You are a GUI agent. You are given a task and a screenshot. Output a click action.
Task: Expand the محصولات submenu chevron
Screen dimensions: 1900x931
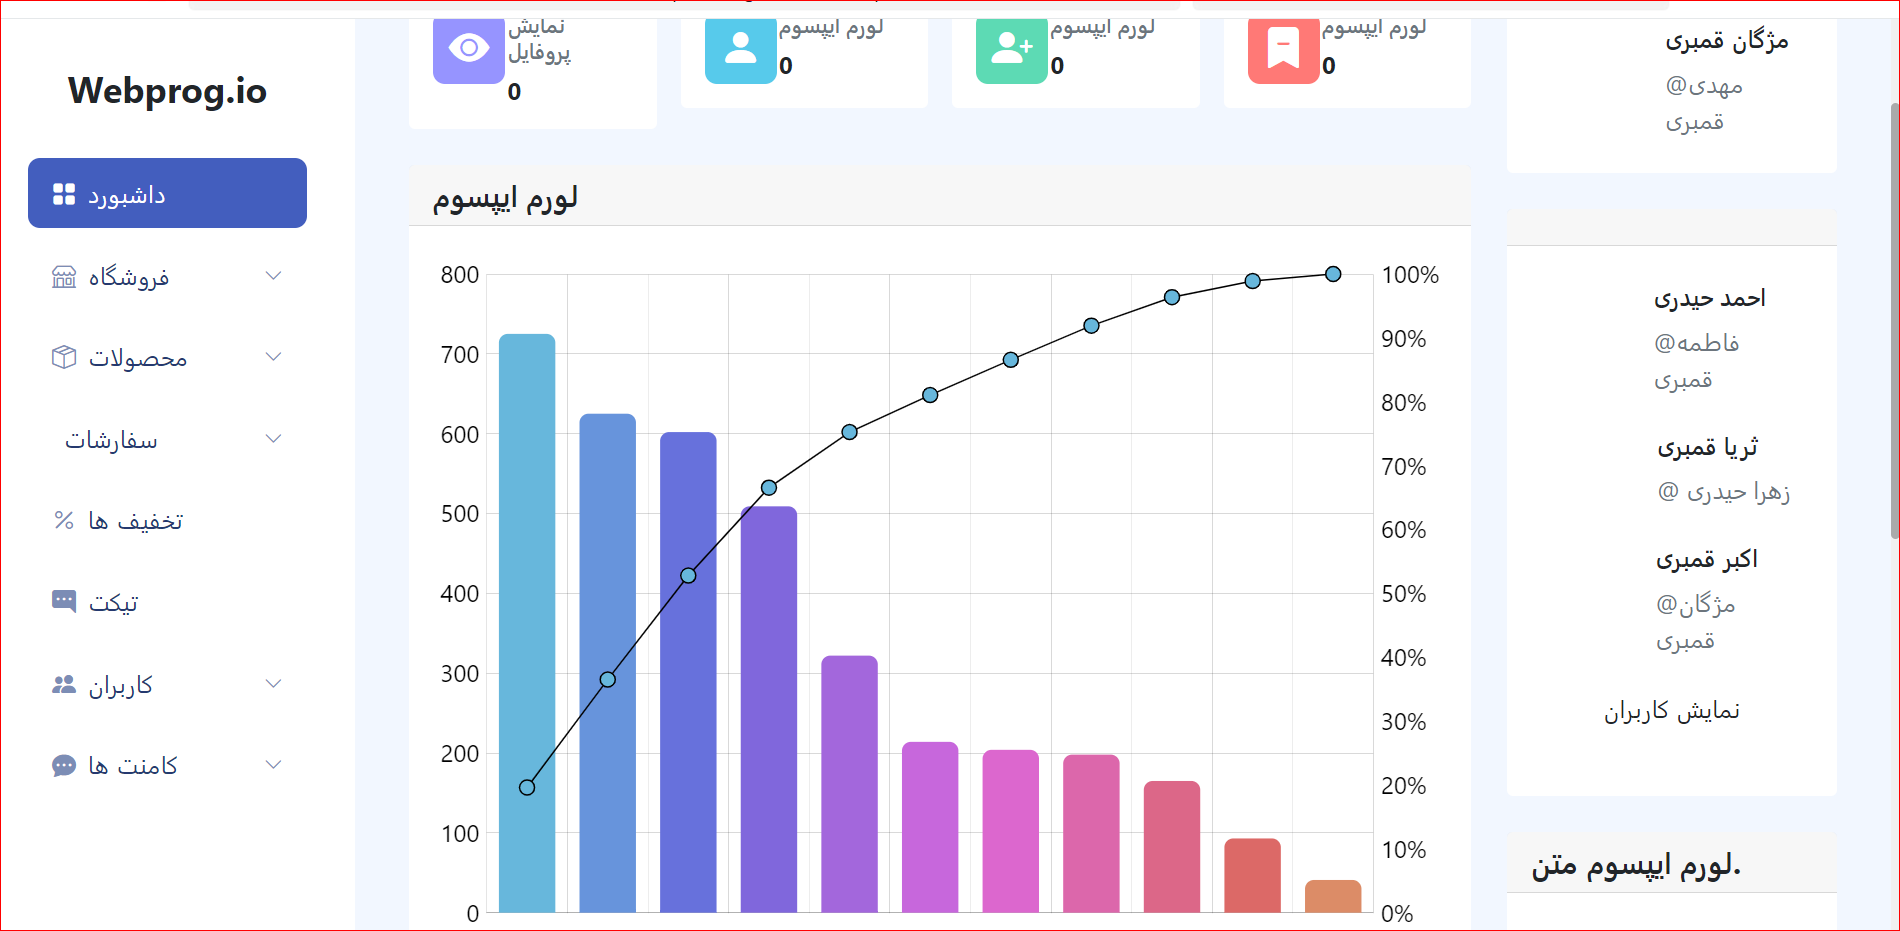pyautogui.click(x=273, y=356)
